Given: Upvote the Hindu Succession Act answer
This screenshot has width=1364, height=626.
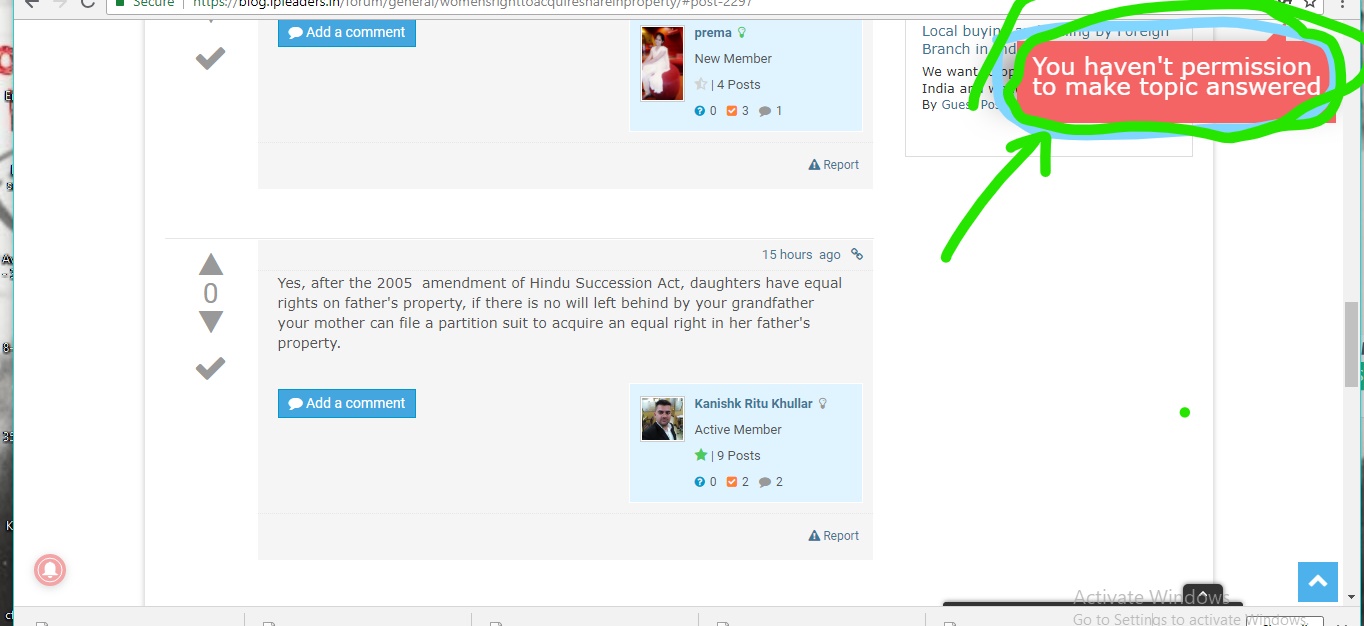Looking at the screenshot, I should pos(210,265).
